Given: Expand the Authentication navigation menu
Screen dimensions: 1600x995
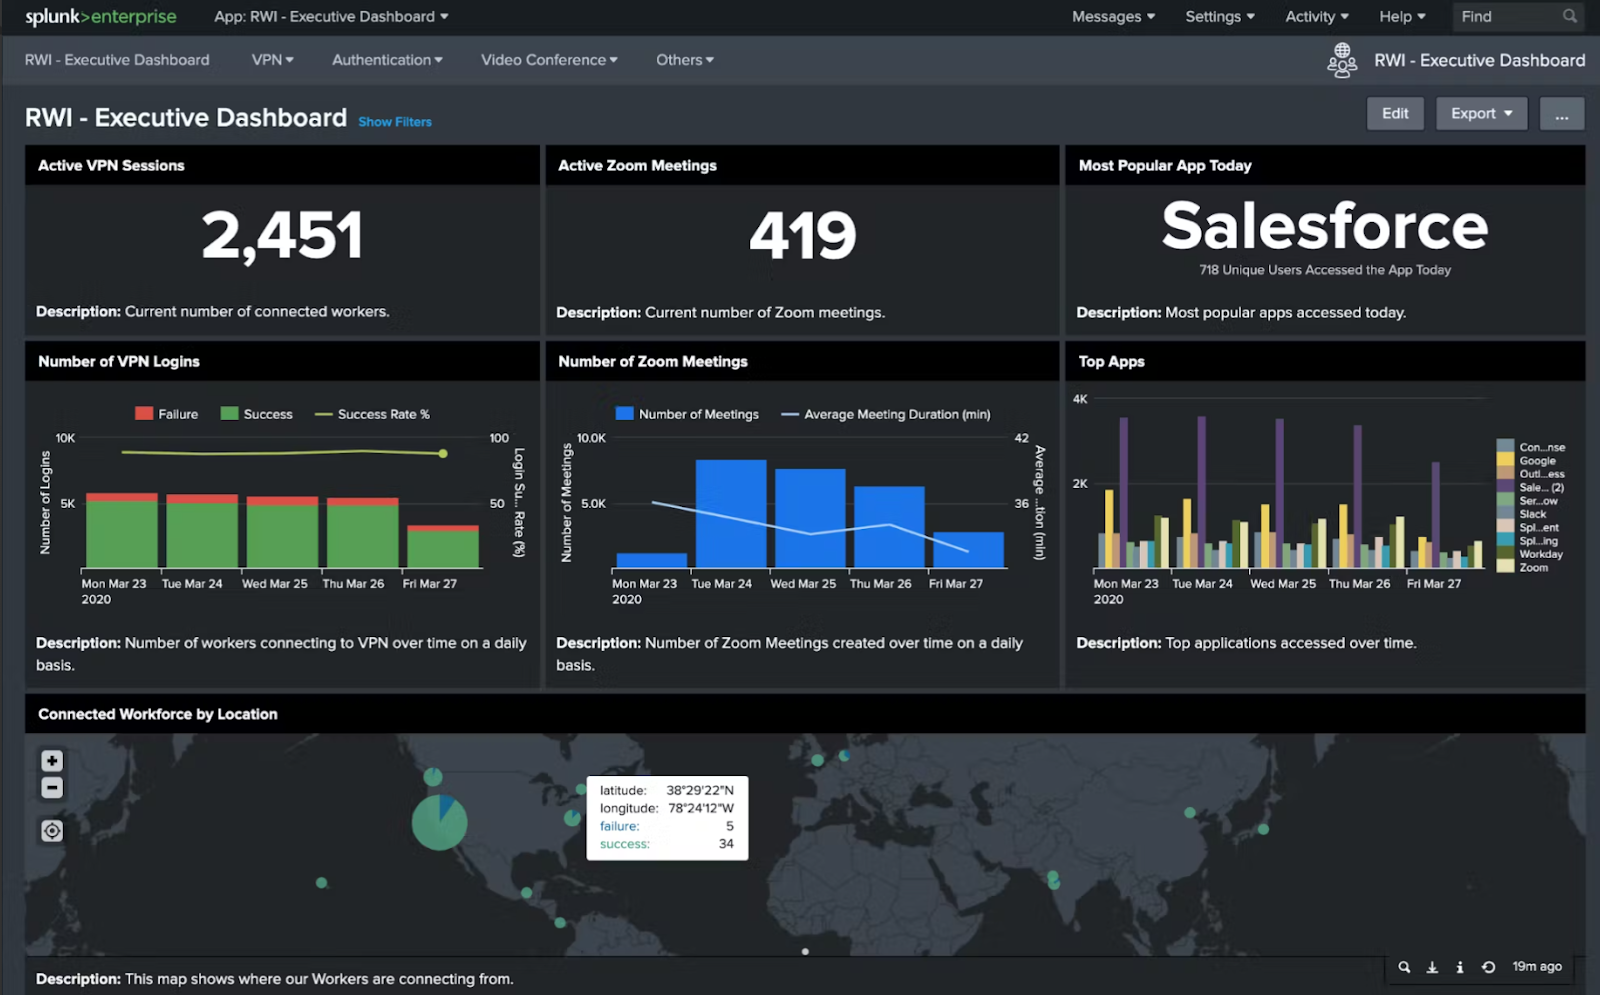Looking at the screenshot, I should coord(387,60).
